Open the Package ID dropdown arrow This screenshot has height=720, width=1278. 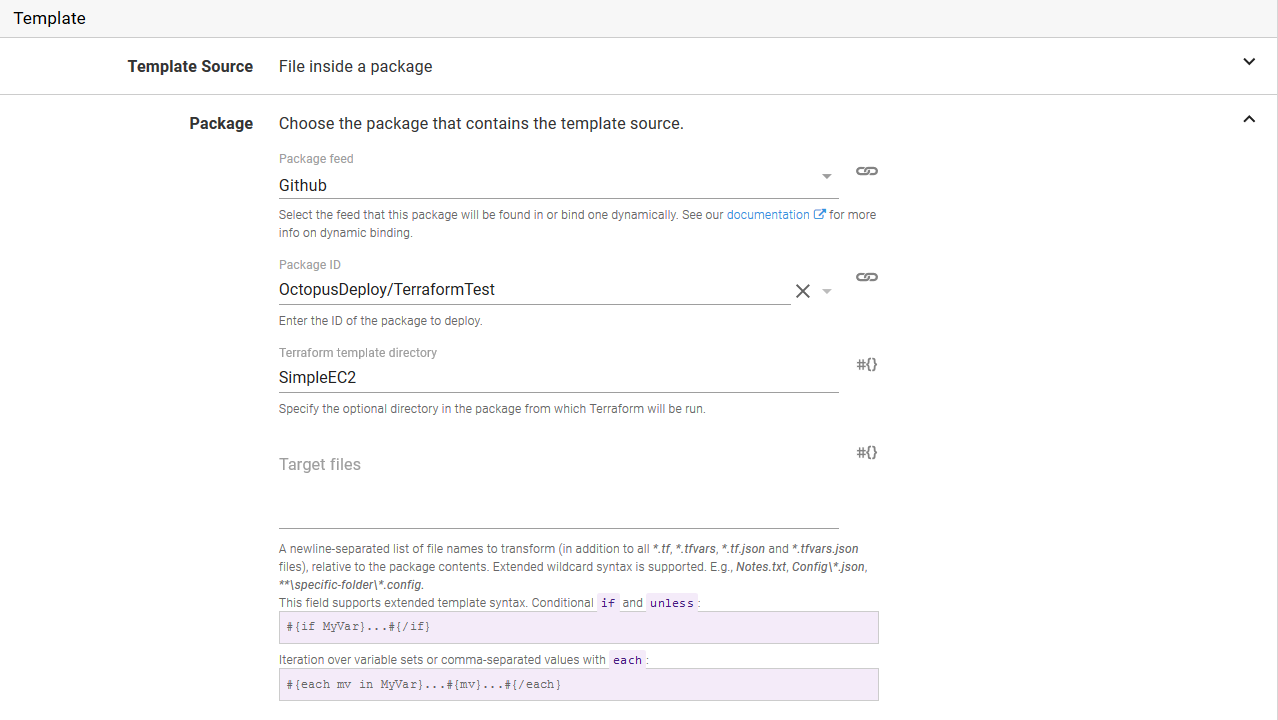click(827, 291)
